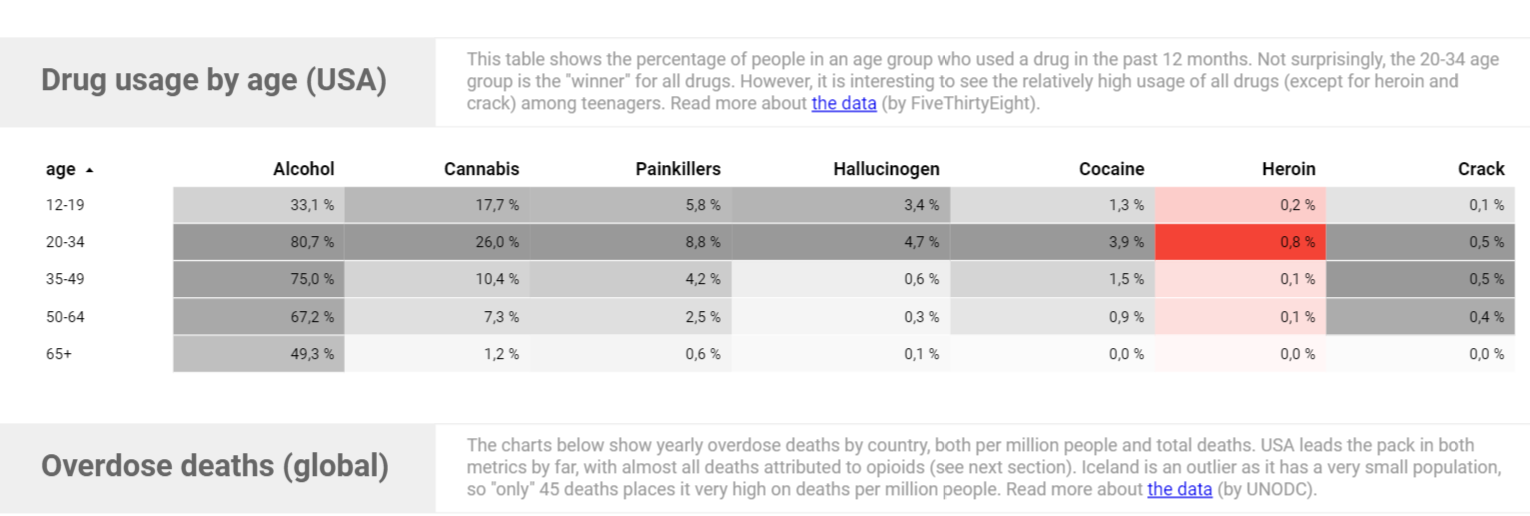Viewport: 1530px width, 516px height.
Task: Click the "Overdose deaths (global)" heading
Action: 215,466
